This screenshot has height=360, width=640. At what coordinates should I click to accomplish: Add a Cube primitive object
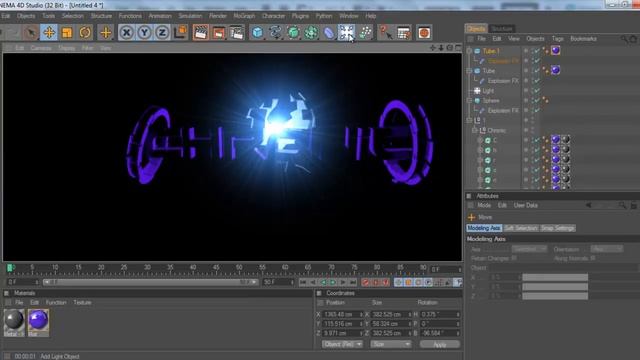pos(257,33)
